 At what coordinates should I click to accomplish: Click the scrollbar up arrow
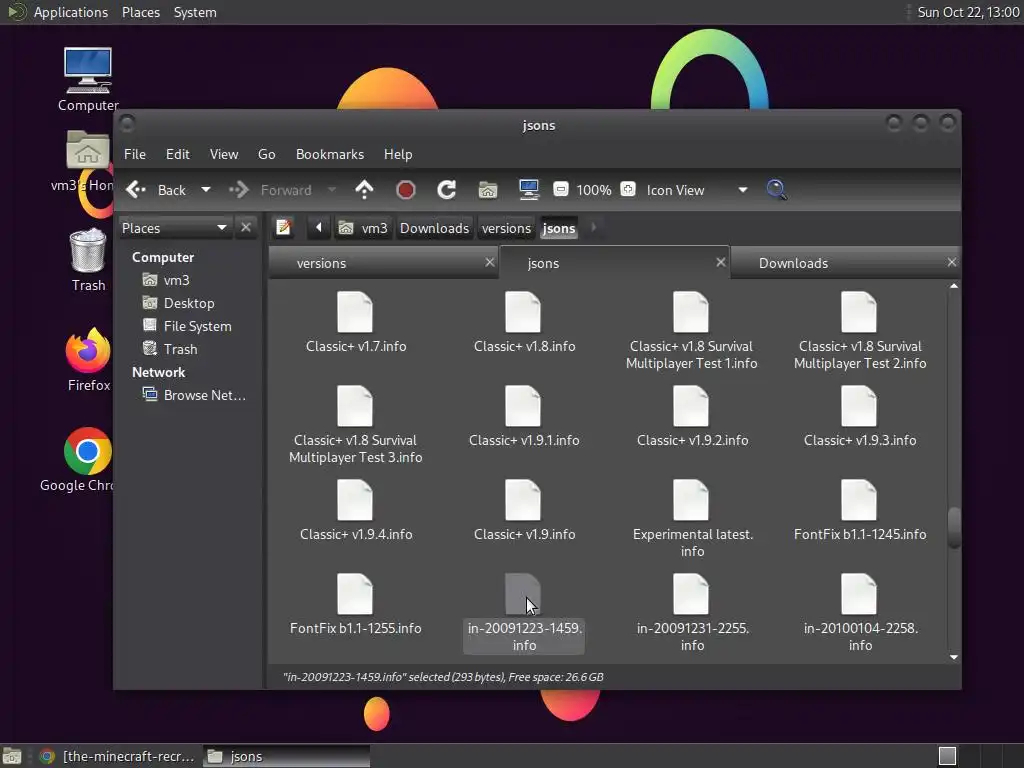(x=954, y=286)
